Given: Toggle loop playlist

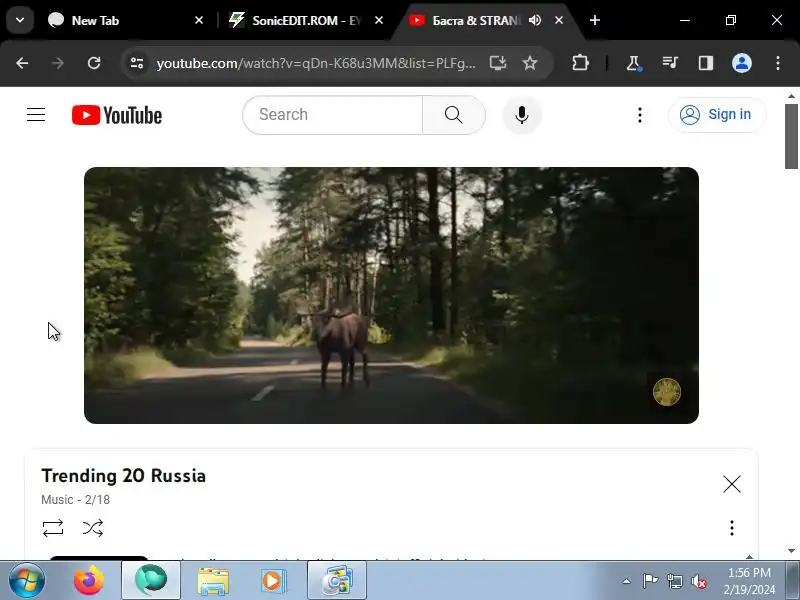Looking at the screenshot, I should [x=53, y=528].
